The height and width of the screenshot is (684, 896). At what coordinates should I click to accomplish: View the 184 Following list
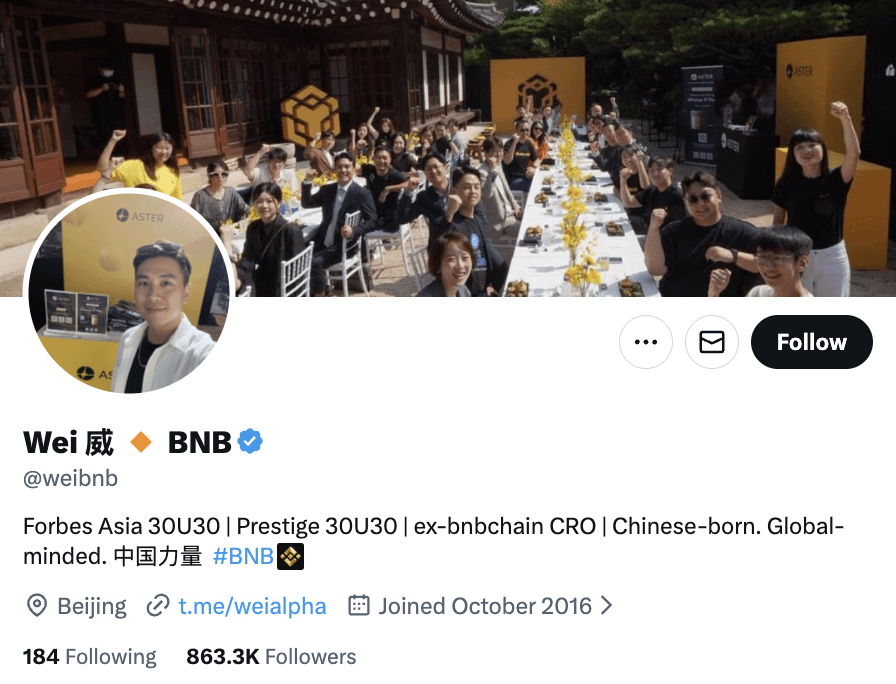click(90, 657)
